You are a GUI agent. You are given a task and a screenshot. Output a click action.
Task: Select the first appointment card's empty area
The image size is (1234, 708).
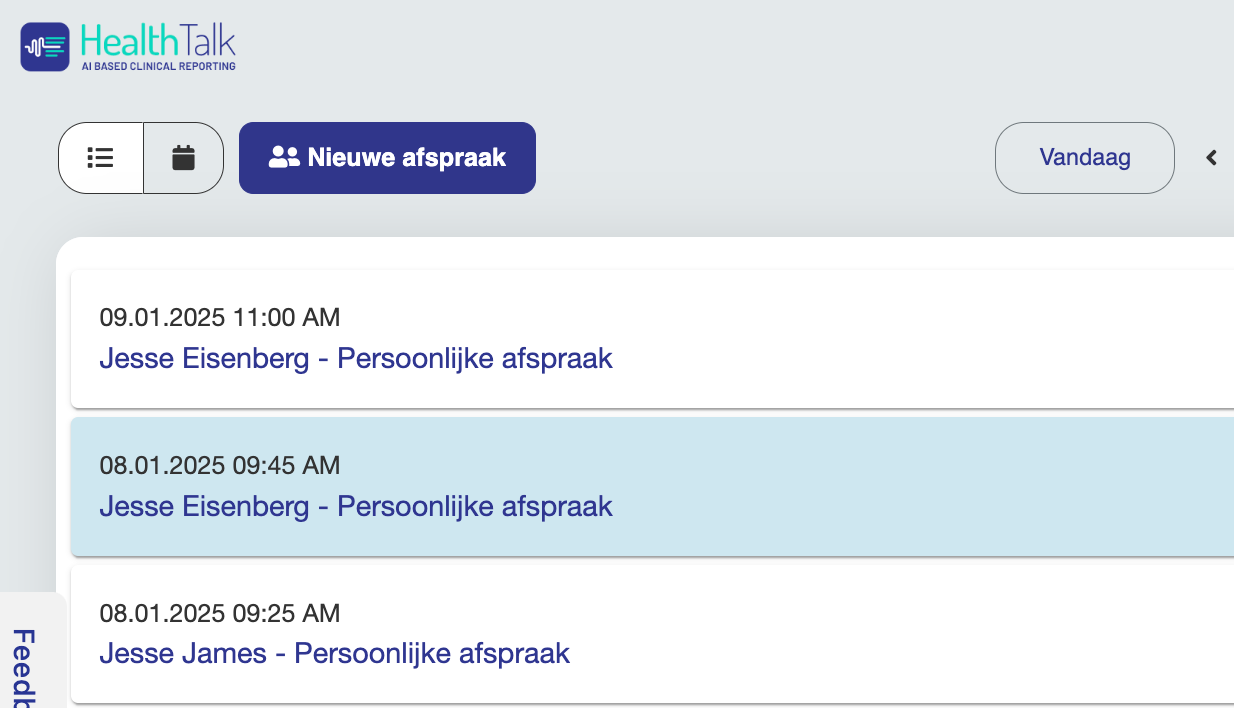pyautogui.click(x=900, y=338)
